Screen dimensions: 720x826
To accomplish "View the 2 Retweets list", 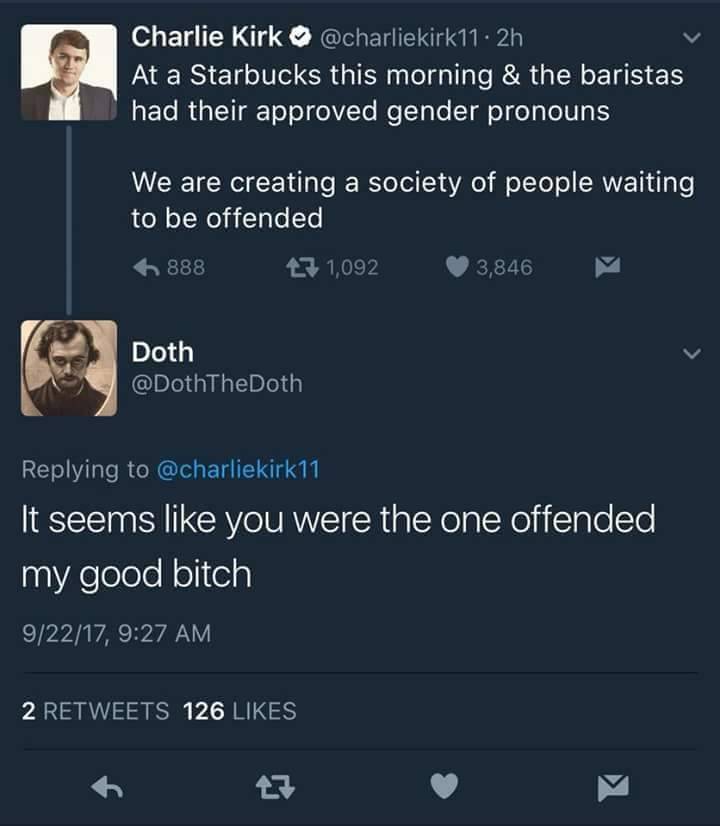I will pyautogui.click(x=96, y=711).
